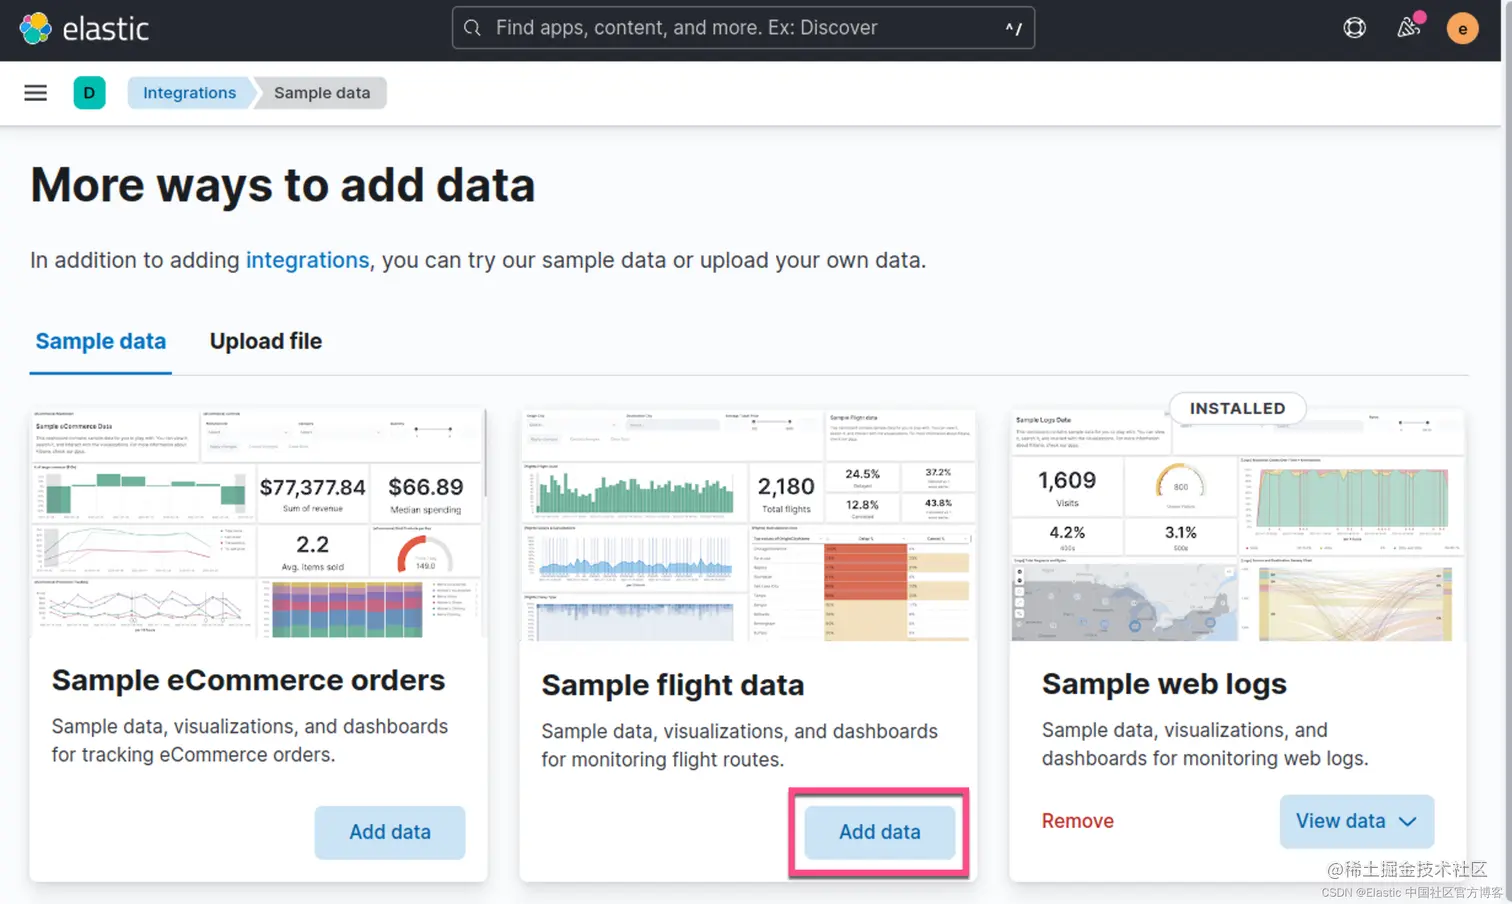The image size is (1512, 904).
Task: Select the Sample data tab
Action: [100, 341]
